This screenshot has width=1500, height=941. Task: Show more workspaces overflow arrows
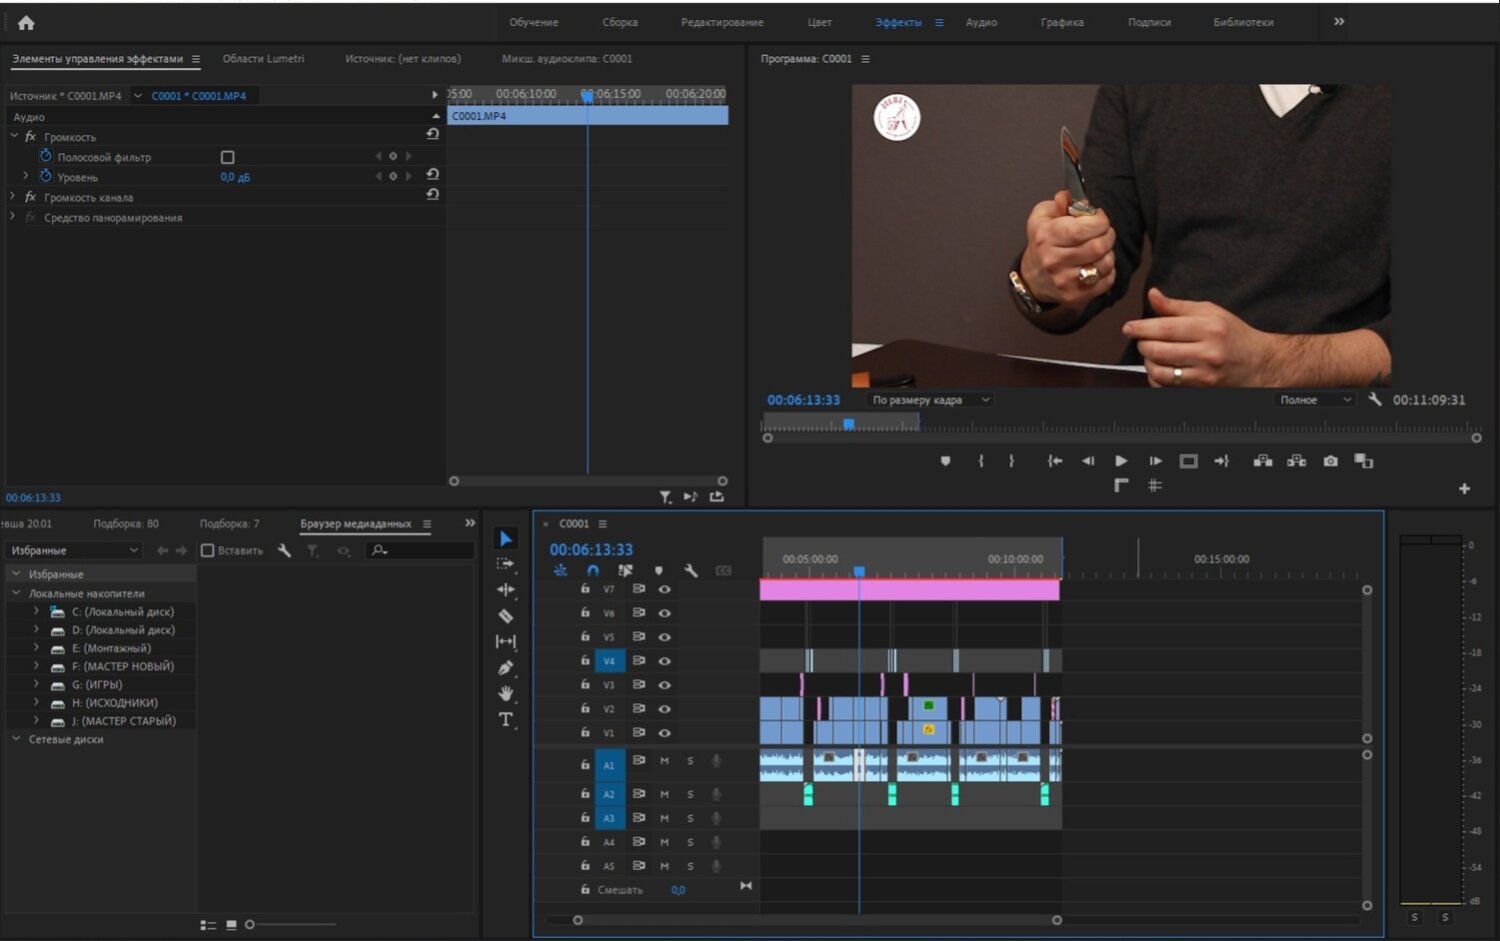tap(1339, 21)
